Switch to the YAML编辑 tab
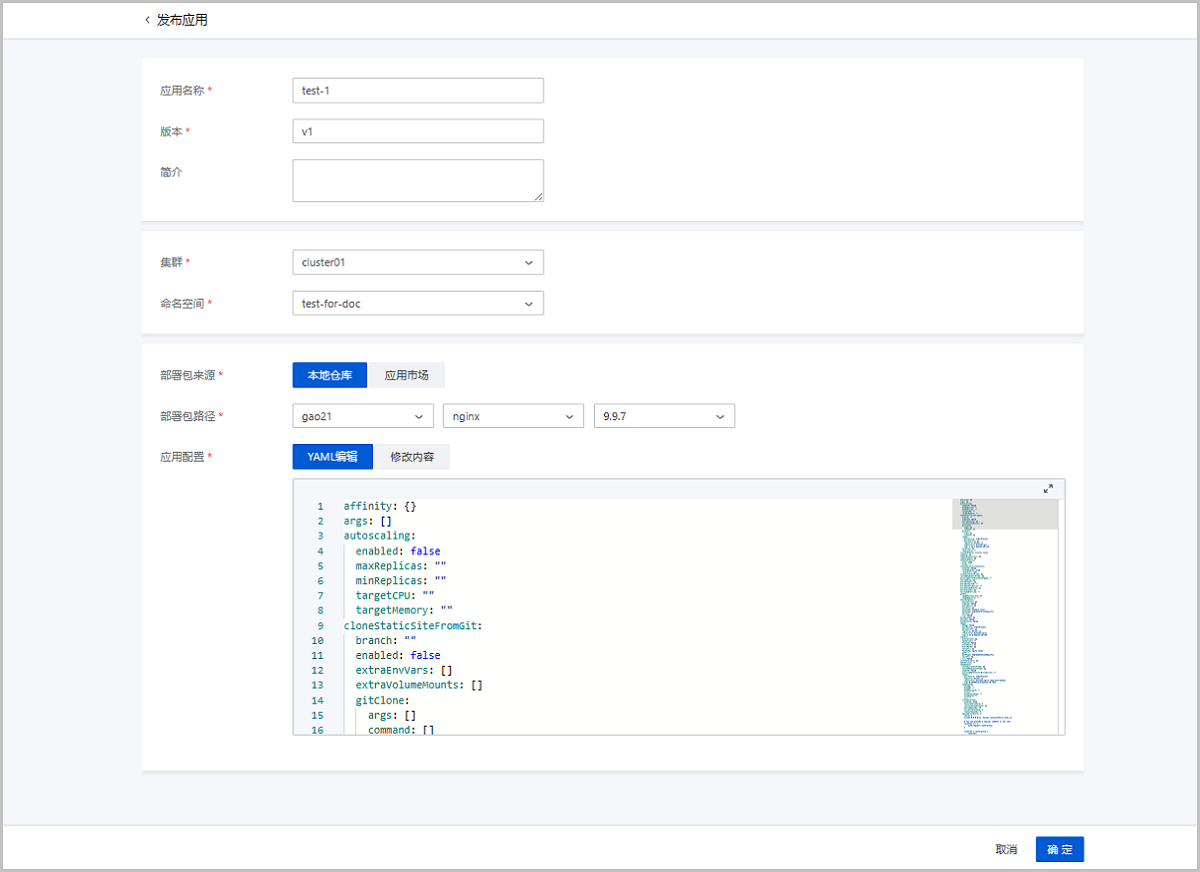 click(332, 457)
